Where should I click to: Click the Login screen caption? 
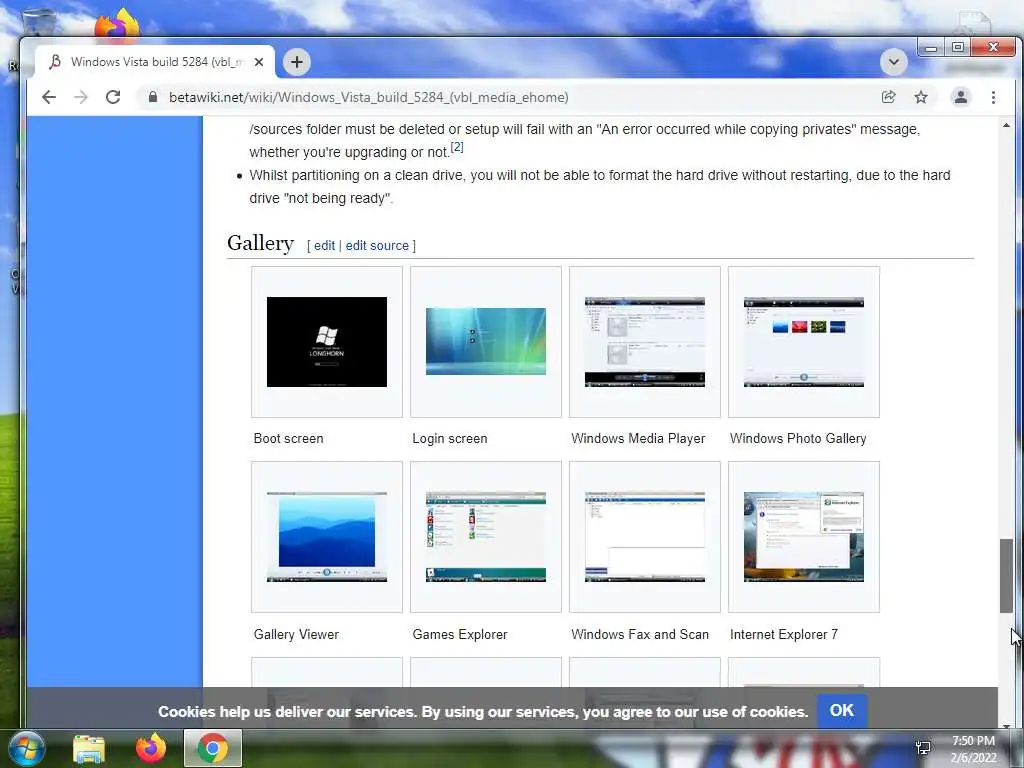coord(450,439)
